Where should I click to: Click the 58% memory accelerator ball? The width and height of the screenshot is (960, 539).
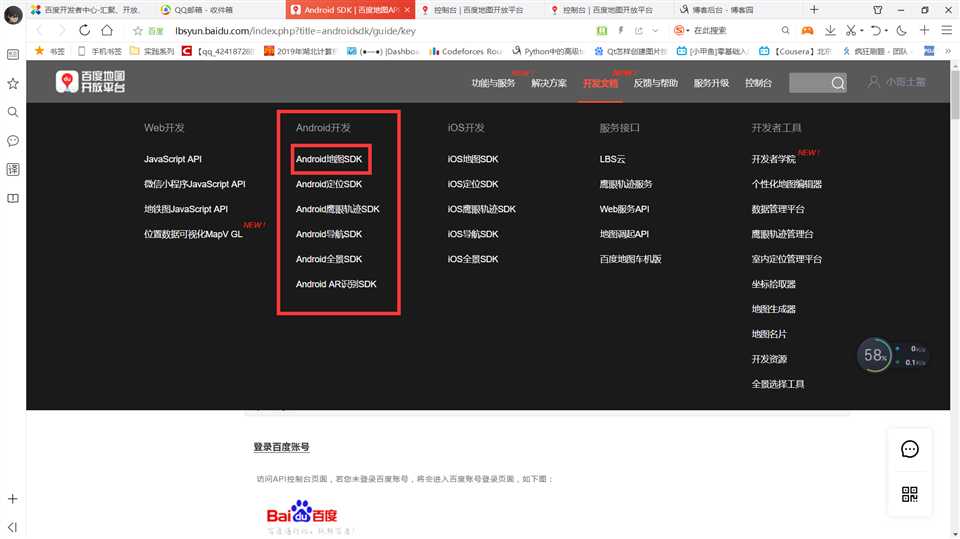coord(875,355)
